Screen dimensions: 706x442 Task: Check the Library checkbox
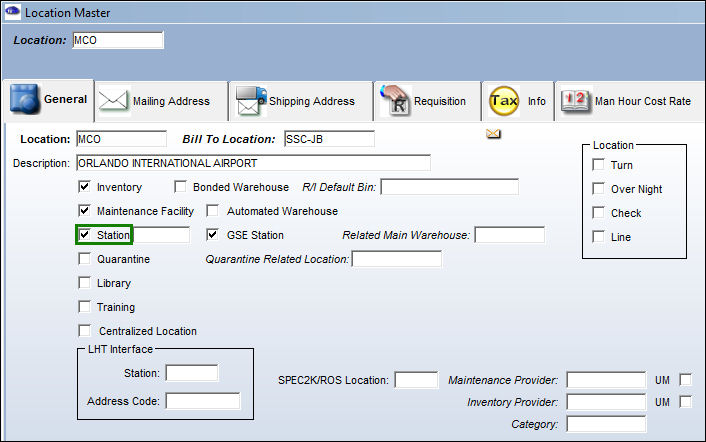84,283
